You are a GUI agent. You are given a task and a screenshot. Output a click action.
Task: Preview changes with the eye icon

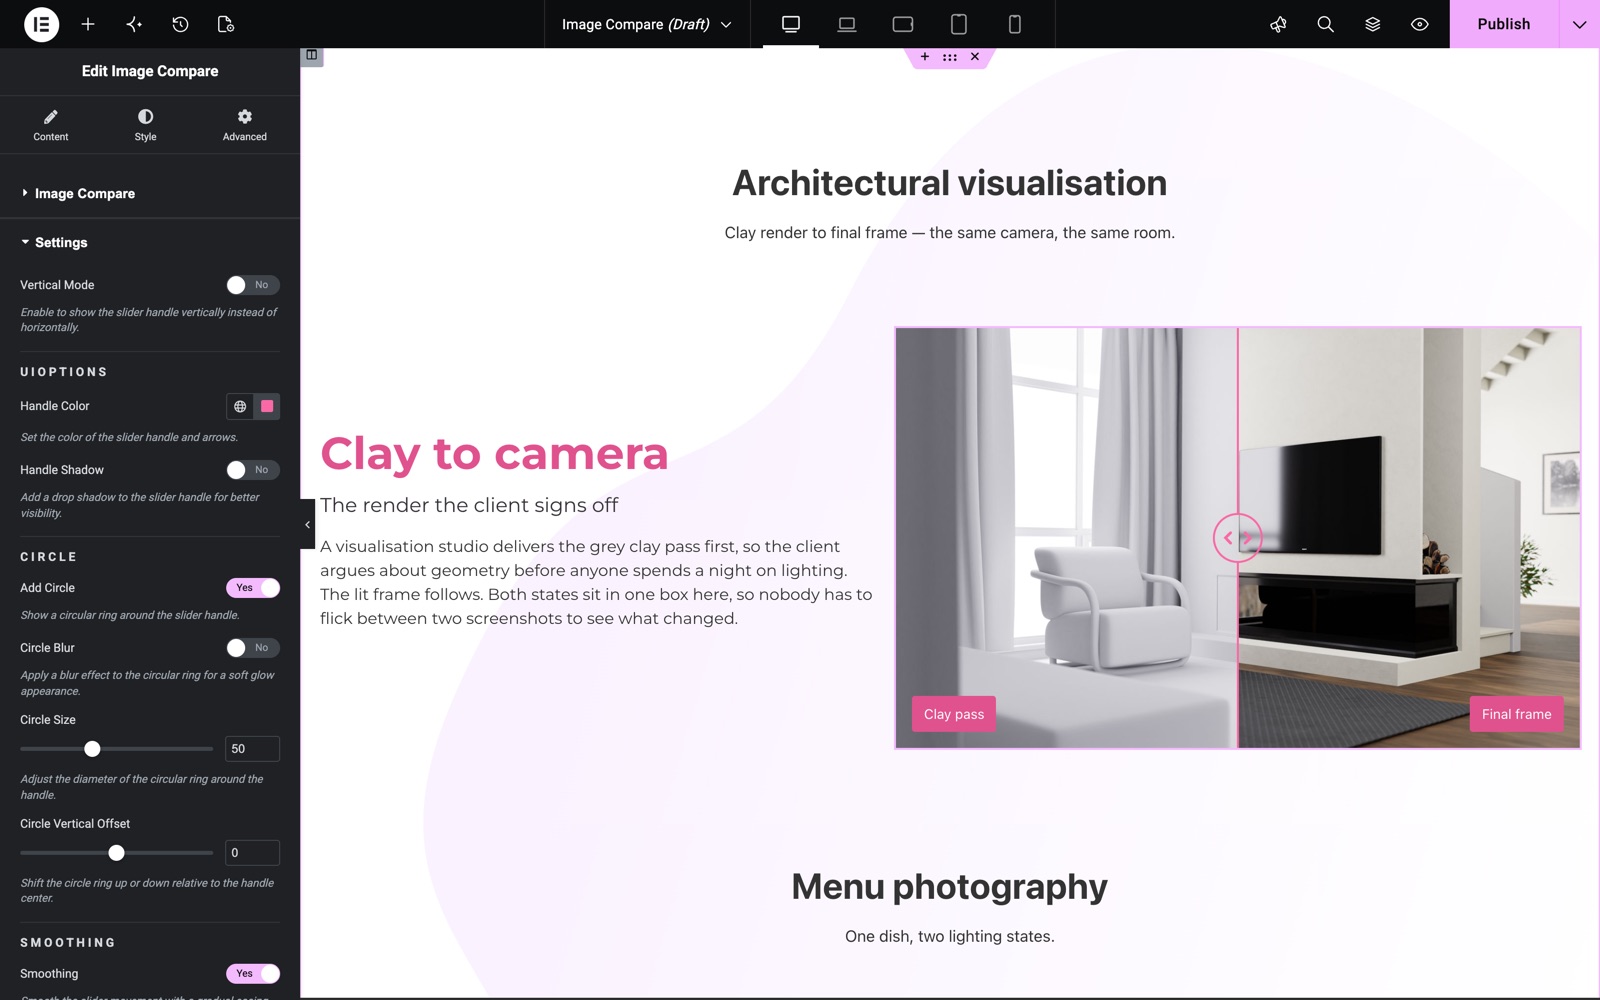(x=1419, y=24)
